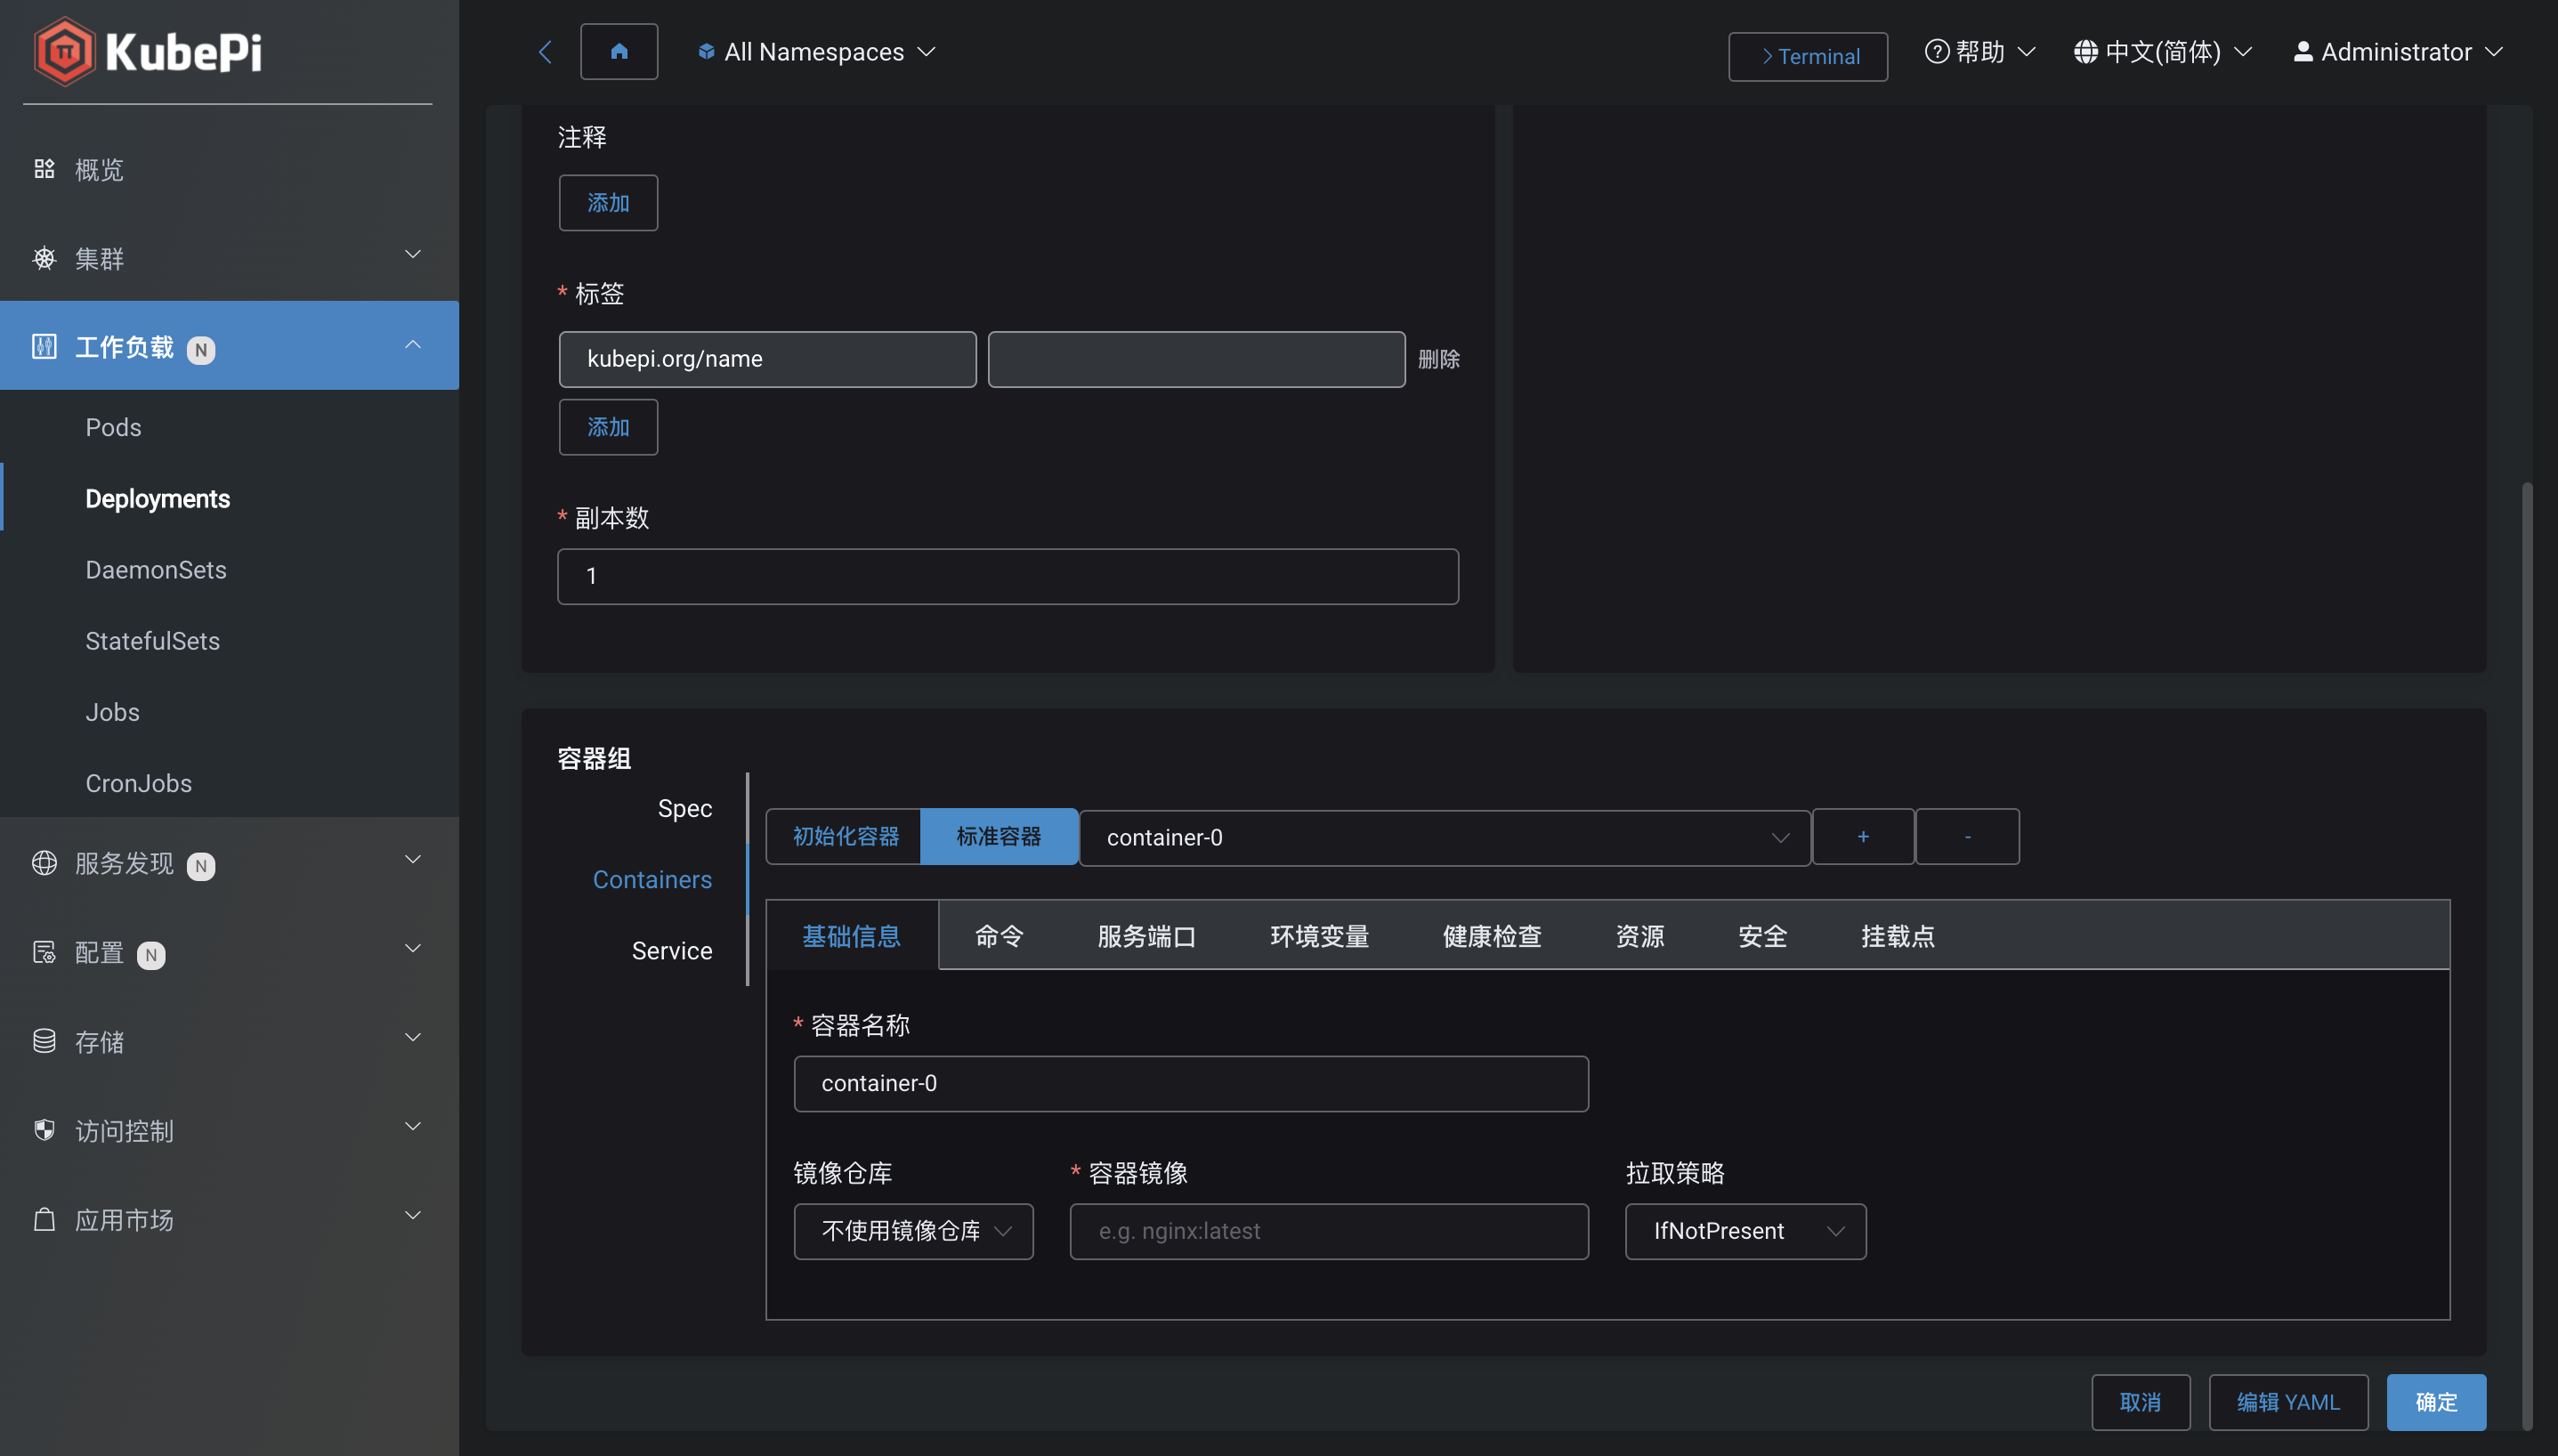Click the workload icon (工作负载)
This screenshot has height=1456, width=2558.
point(44,347)
